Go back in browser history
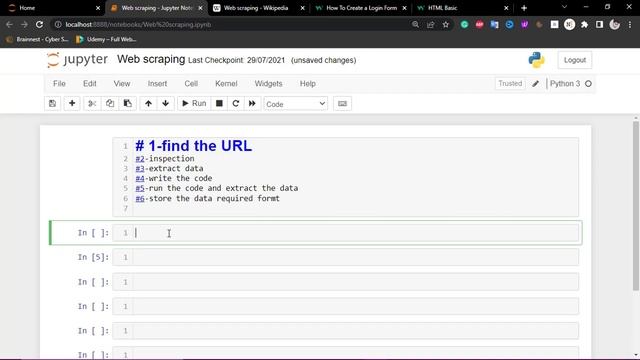Screen dimensions: 640x360 pyautogui.click(x=9, y=24)
